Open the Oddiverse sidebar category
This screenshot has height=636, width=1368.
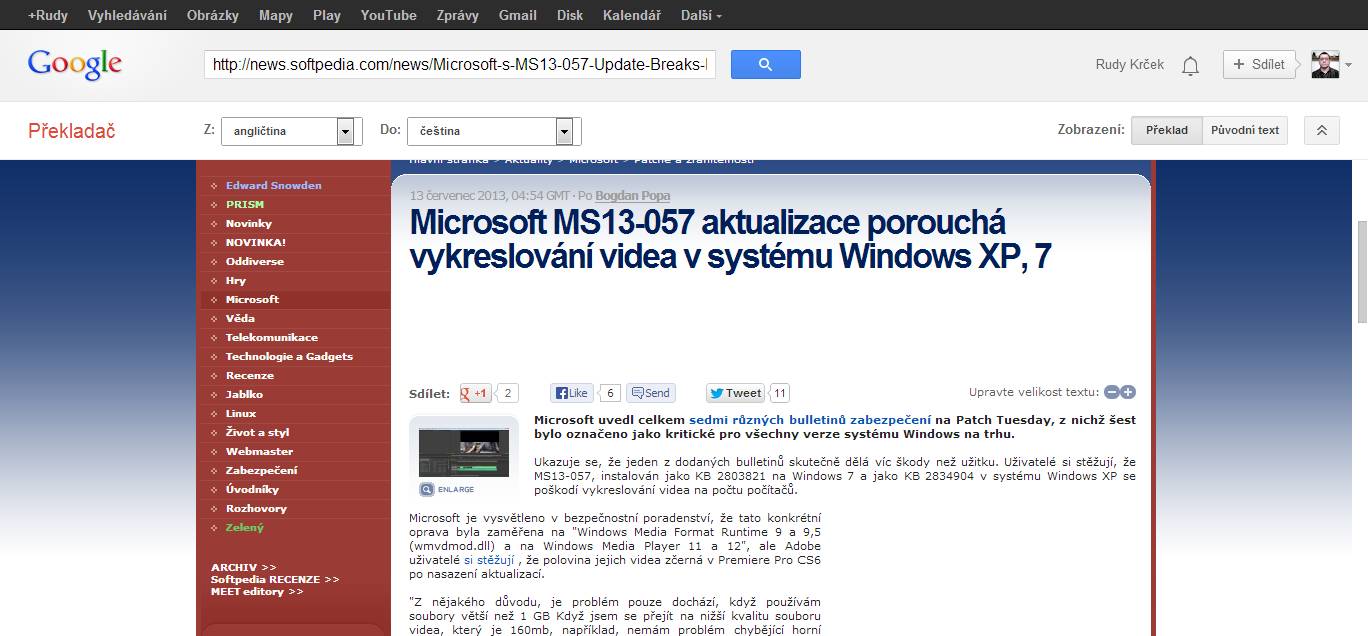[x=255, y=261]
